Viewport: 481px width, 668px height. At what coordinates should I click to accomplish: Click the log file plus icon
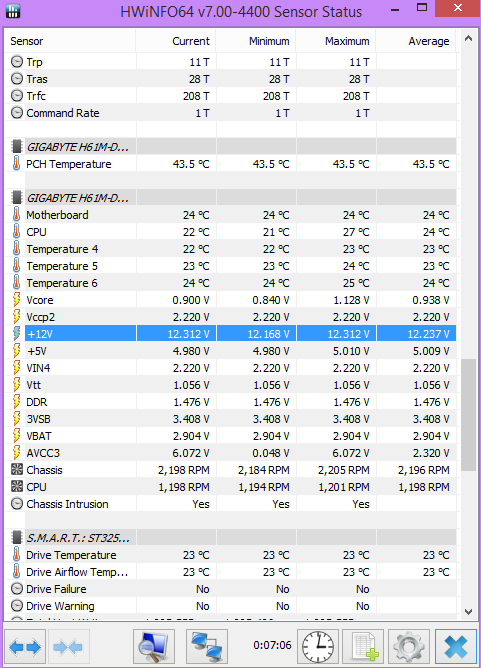pos(363,647)
